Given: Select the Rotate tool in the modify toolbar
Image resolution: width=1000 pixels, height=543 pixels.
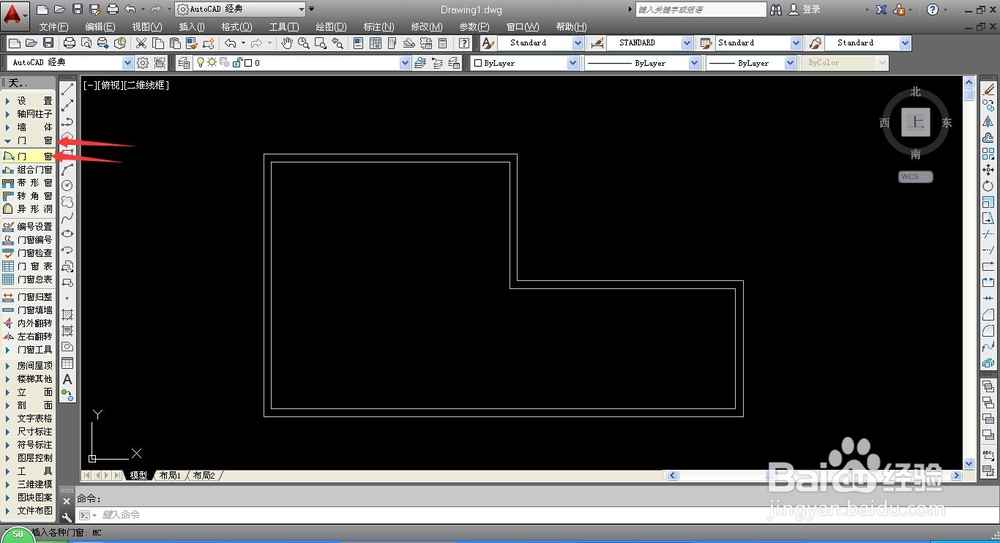Looking at the screenshot, I should coord(988,186).
